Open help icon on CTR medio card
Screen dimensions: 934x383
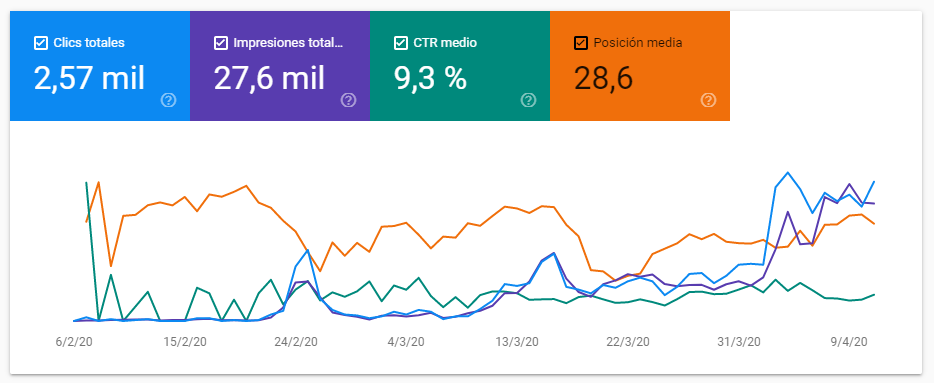[x=528, y=100]
